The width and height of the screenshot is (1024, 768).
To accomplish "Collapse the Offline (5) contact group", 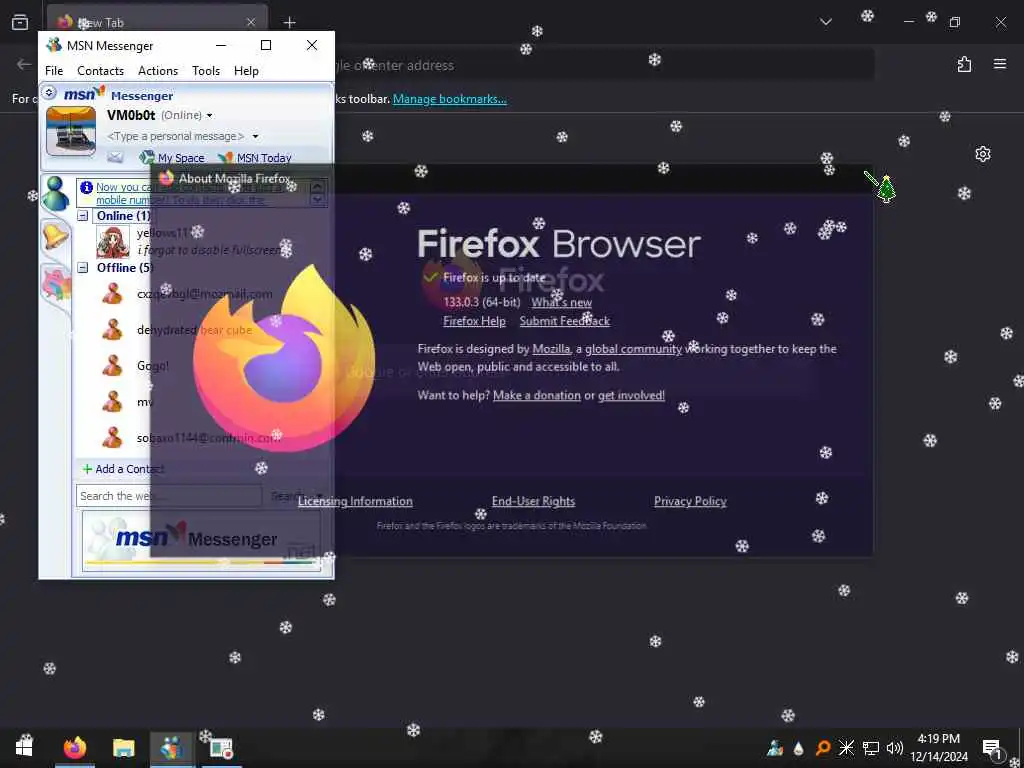I will (x=83, y=267).
